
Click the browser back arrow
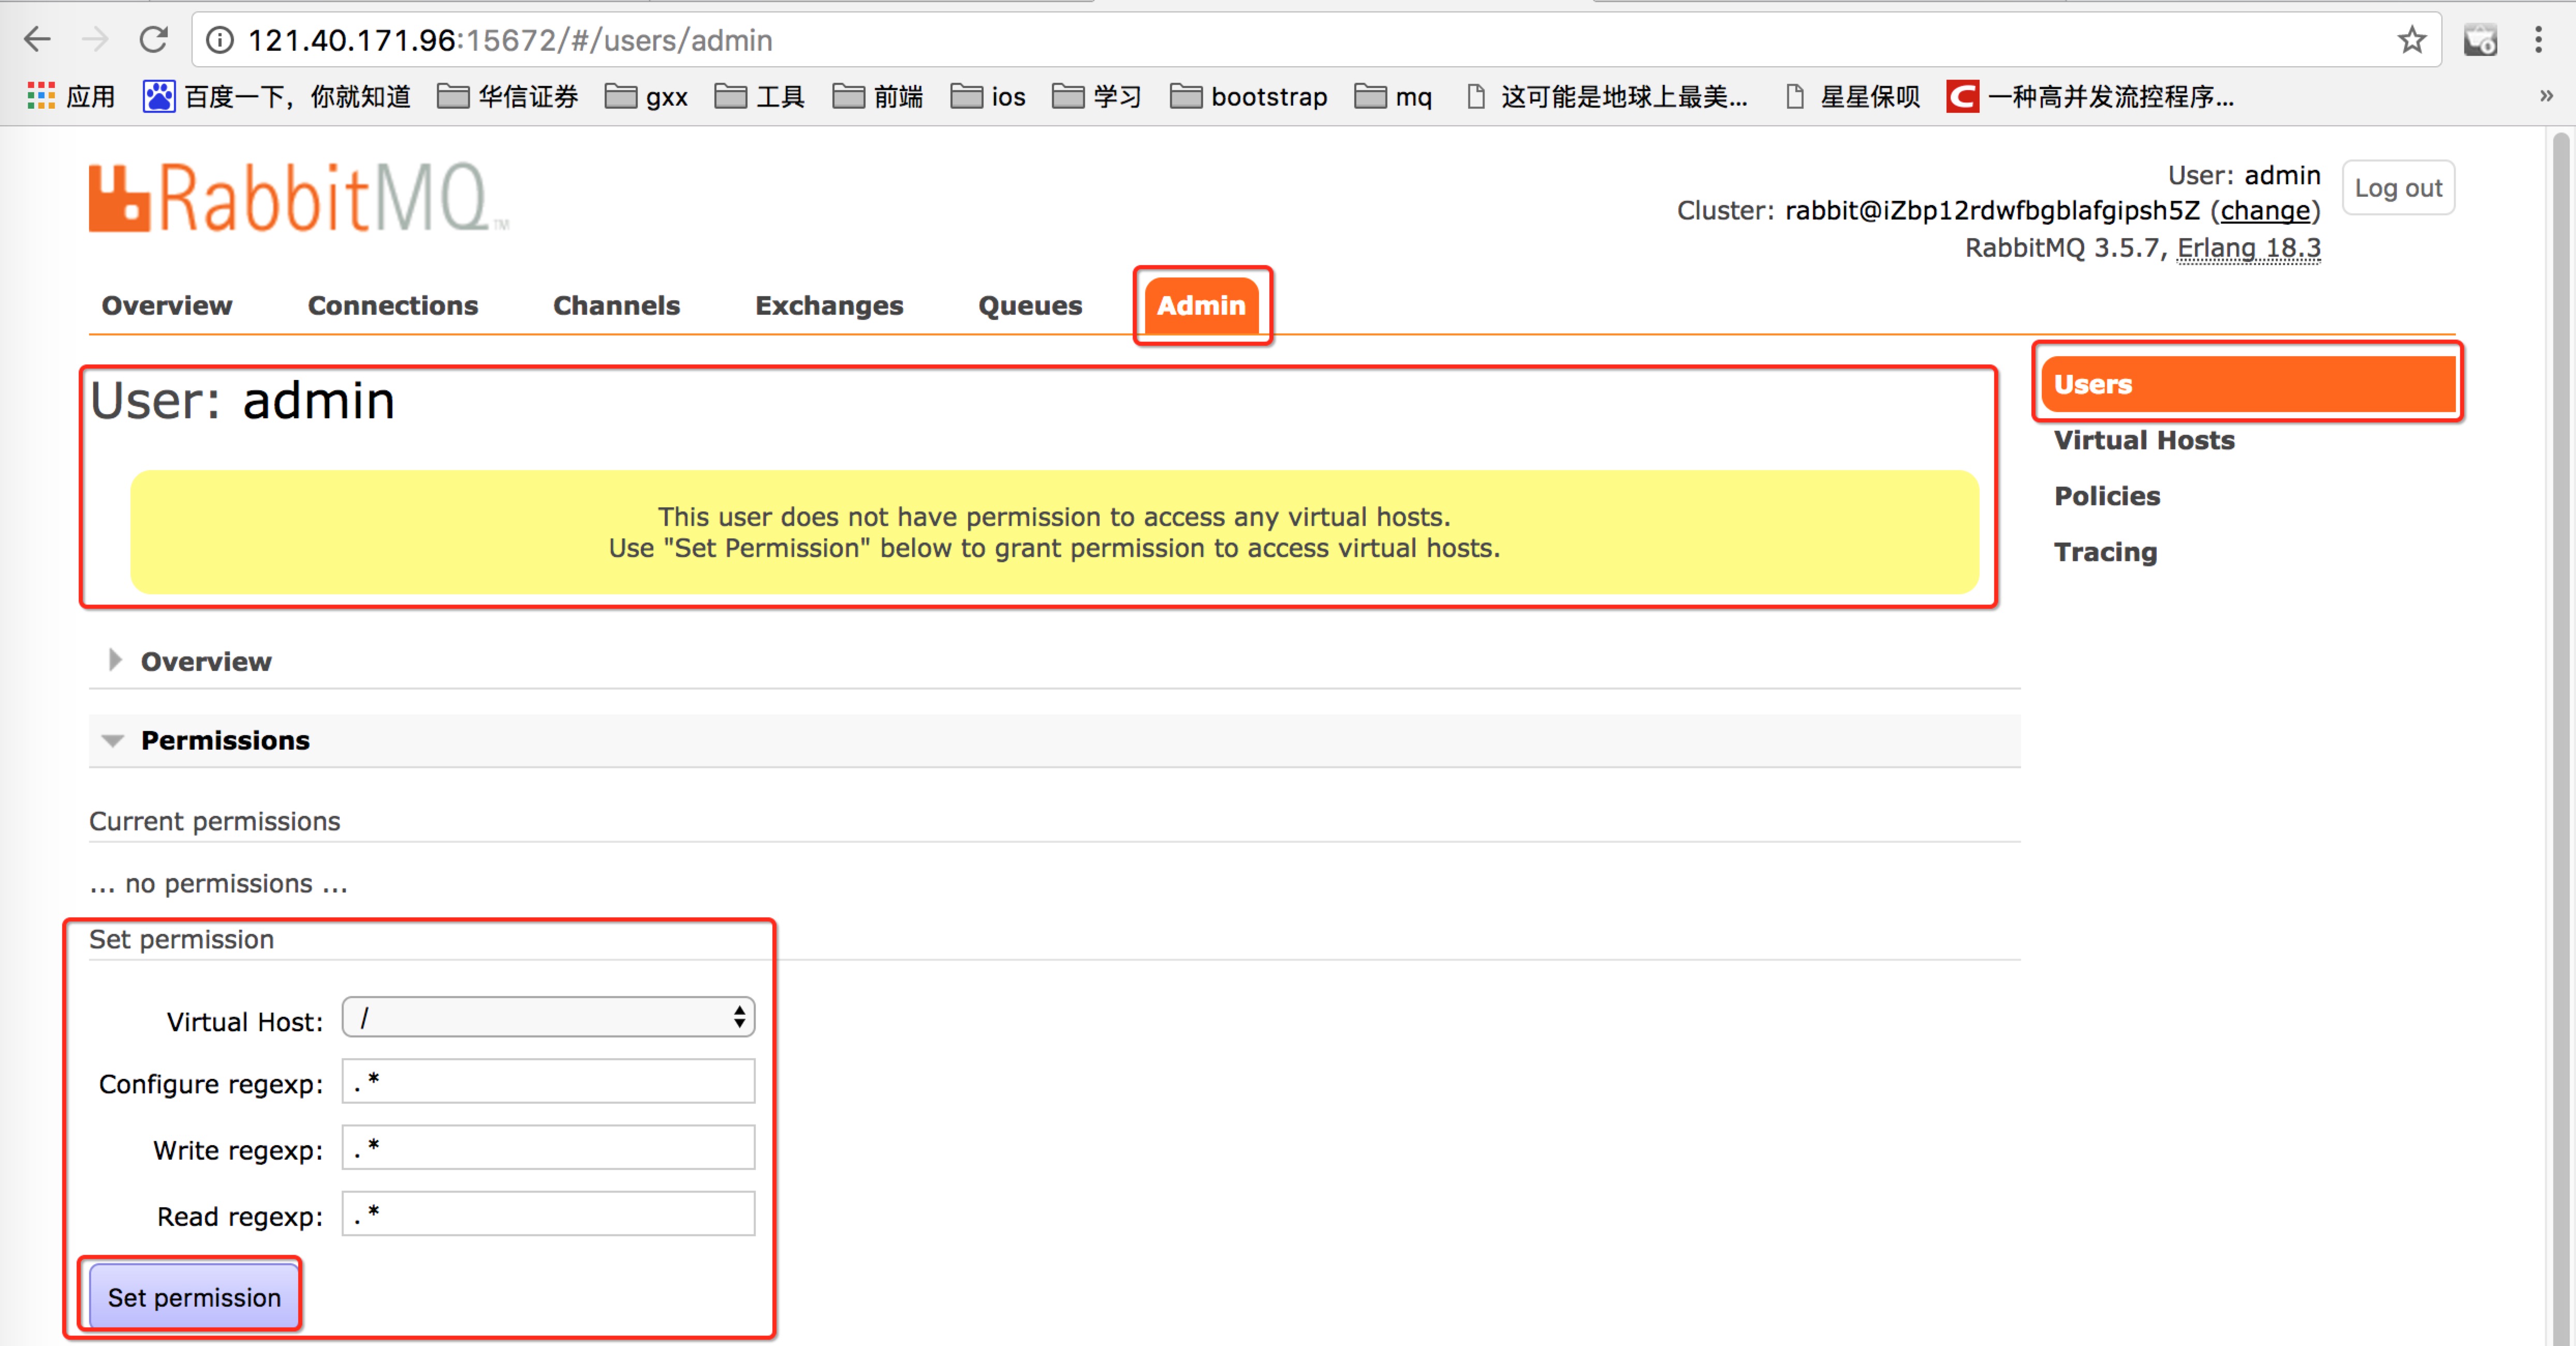37,40
